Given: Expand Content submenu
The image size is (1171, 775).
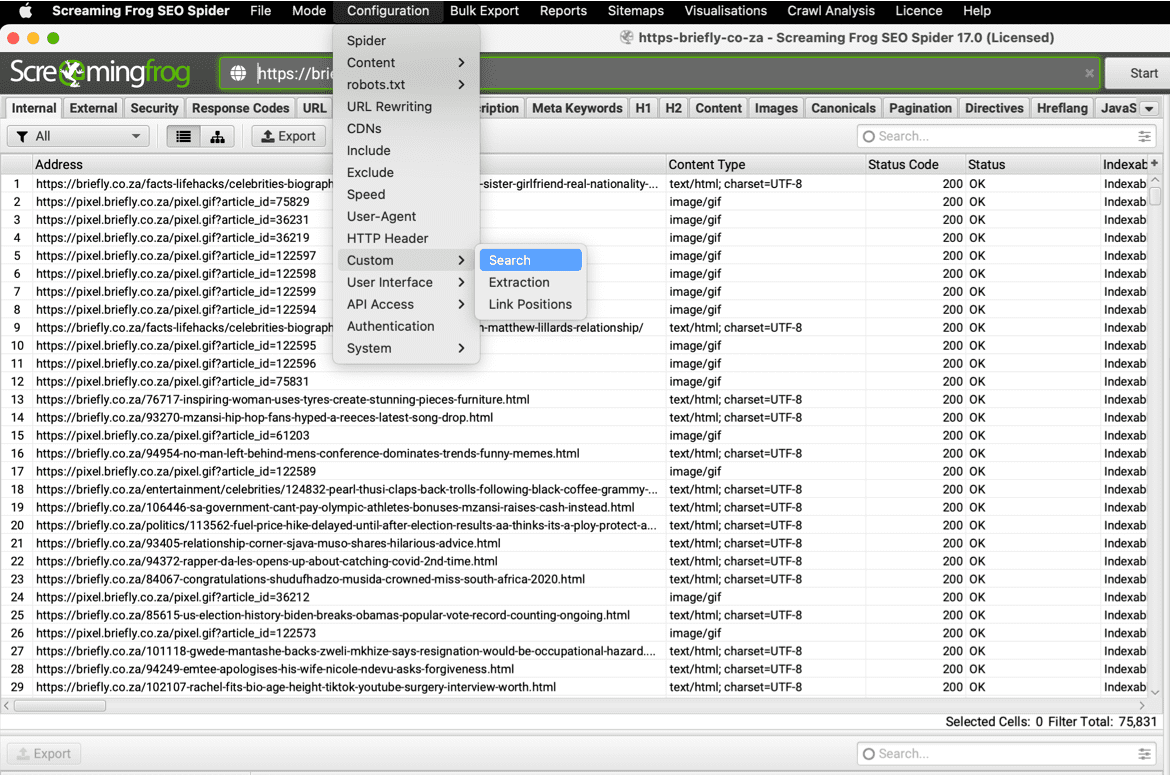Looking at the screenshot, I should tap(406, 63).
